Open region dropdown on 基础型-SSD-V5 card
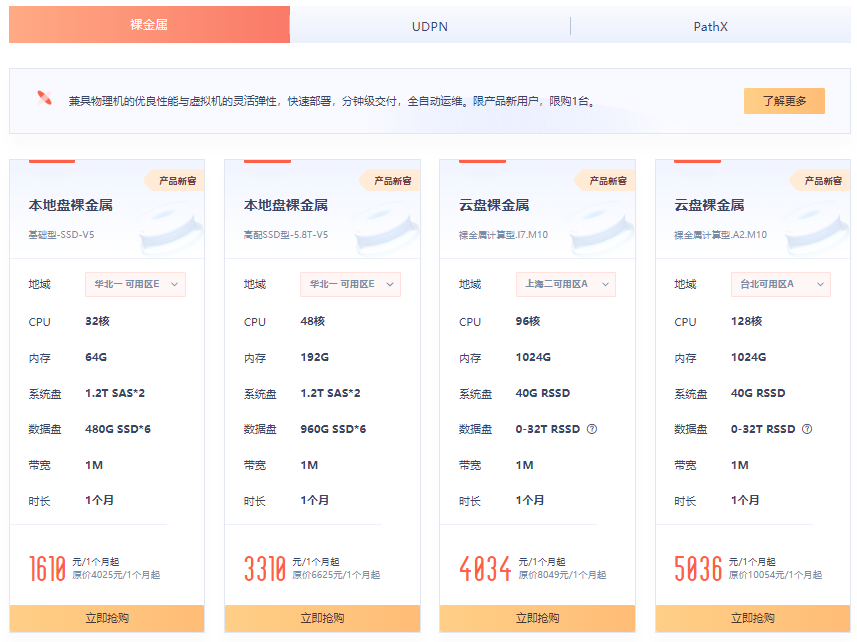857x642 pixels. click(x=135, y=284)
